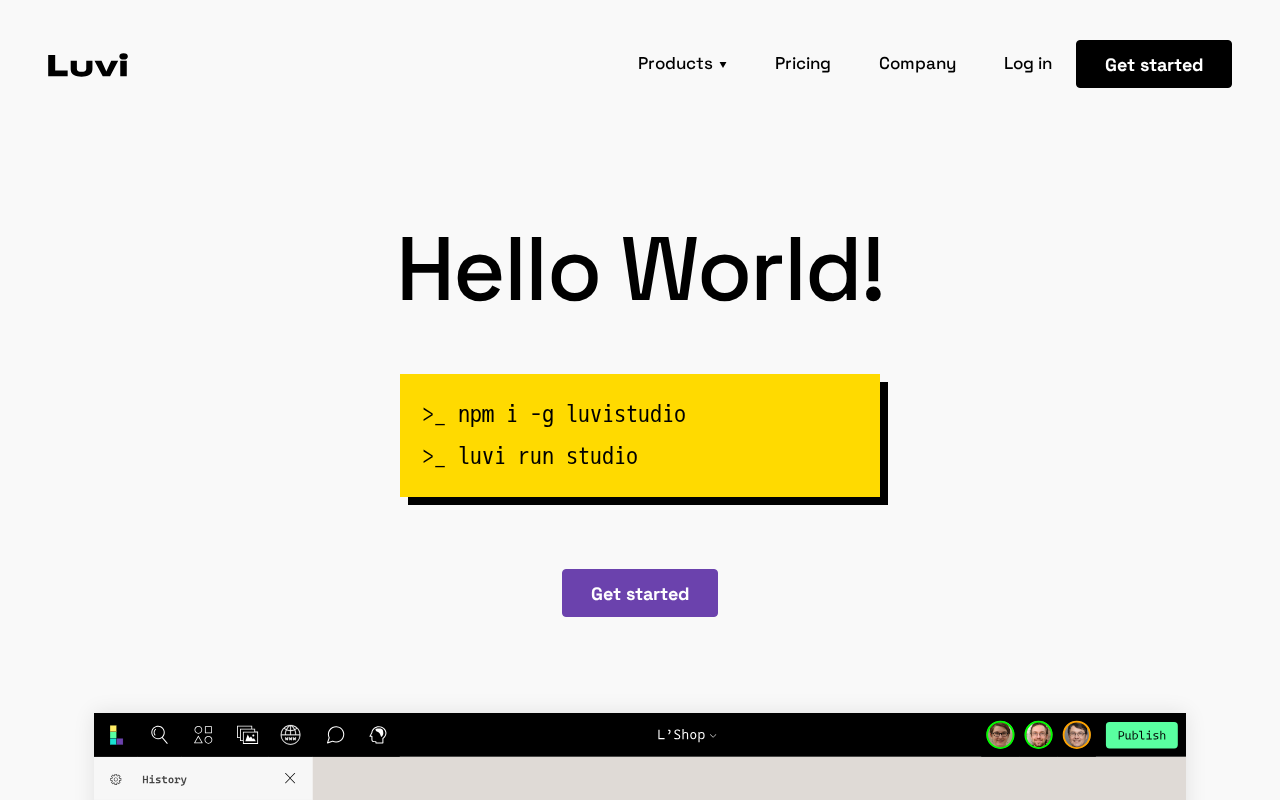
Task: Go to the Pricing page
Action: coord(803,64)
